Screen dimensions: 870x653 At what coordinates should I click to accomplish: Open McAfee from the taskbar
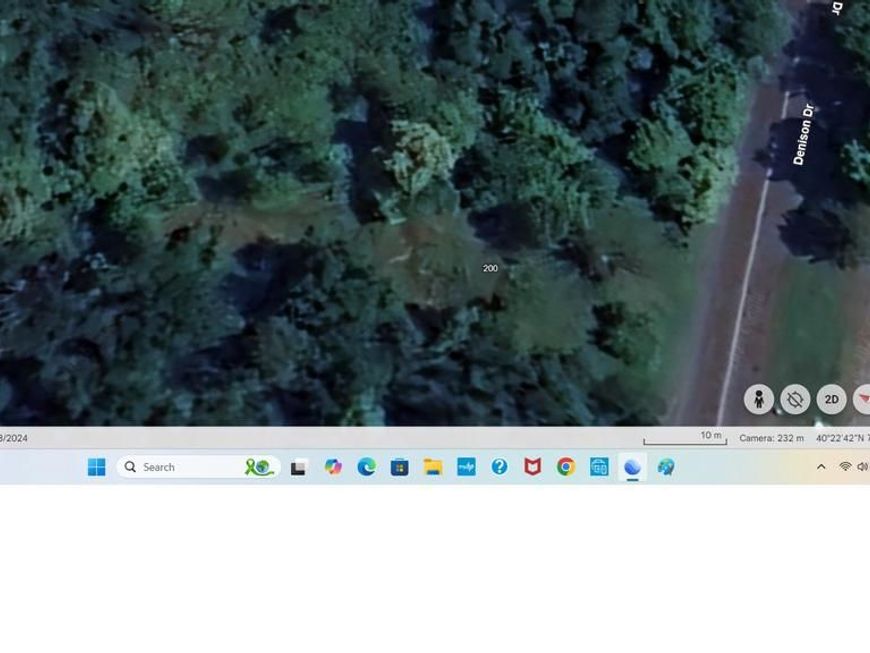coord(533,467)
